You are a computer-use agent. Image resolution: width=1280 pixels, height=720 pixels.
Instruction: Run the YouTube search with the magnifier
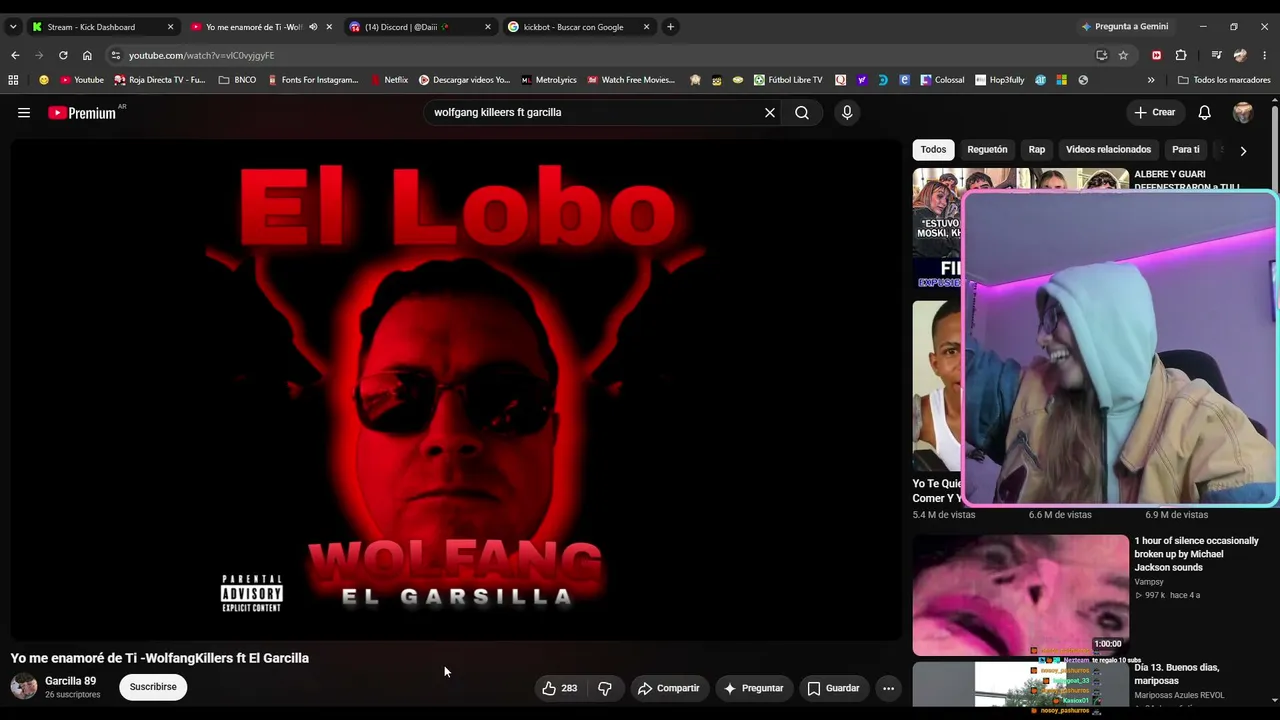pyautogui.click(x=802, y=113)
